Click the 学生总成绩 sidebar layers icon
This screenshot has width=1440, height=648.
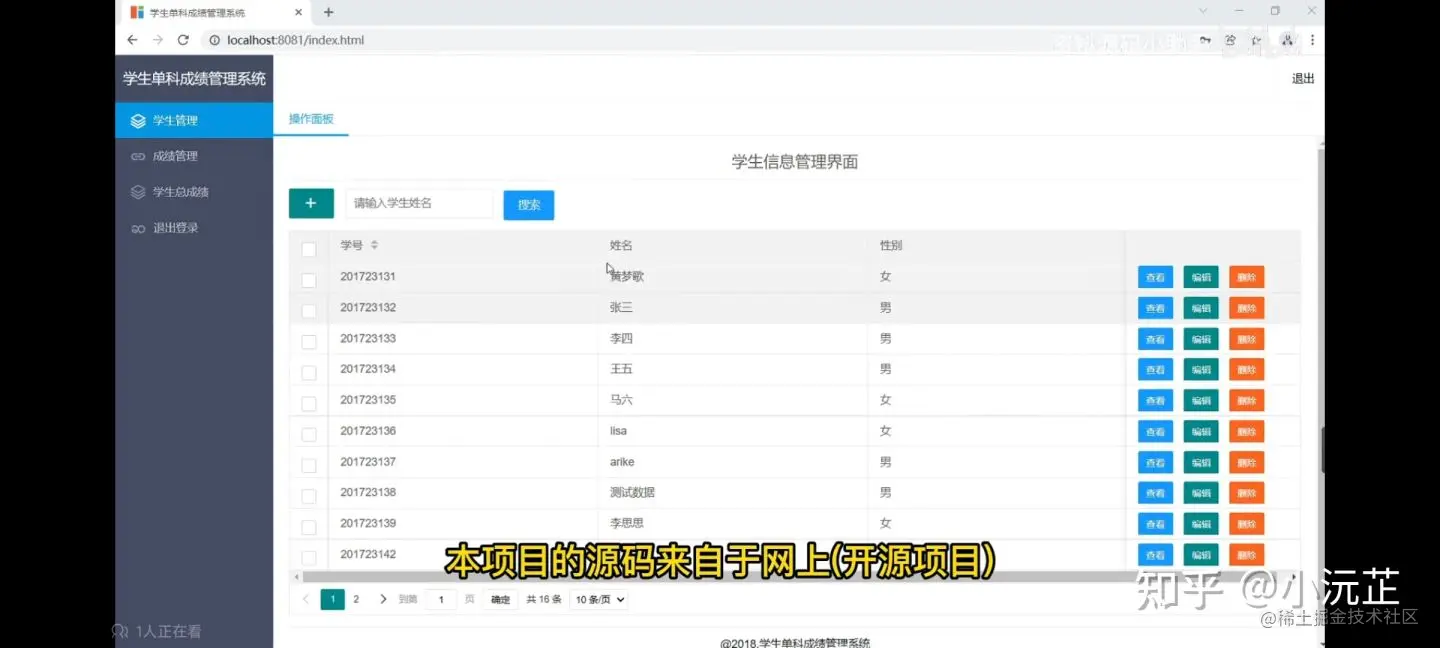pyautogui.click(x=138, y=192)
